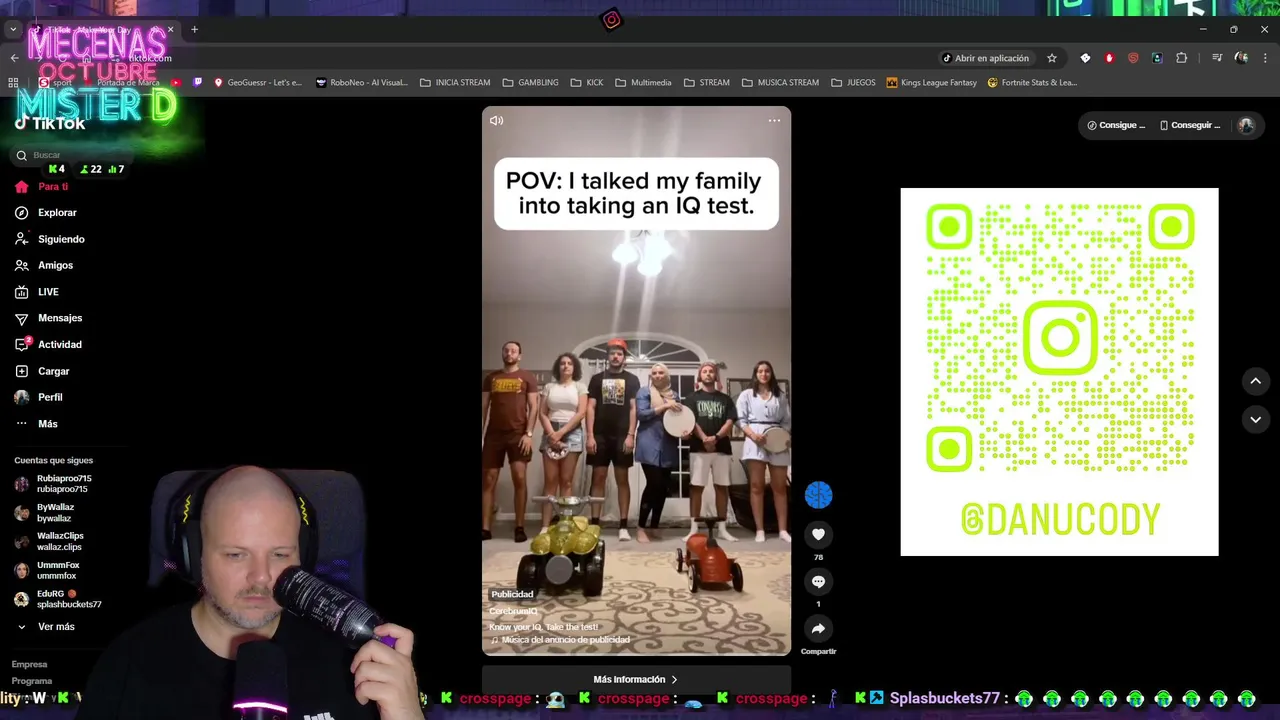The height and width of the screenshot is (720, 1280).
Task: Open video comments bubble icon
Action: [818, 581]
